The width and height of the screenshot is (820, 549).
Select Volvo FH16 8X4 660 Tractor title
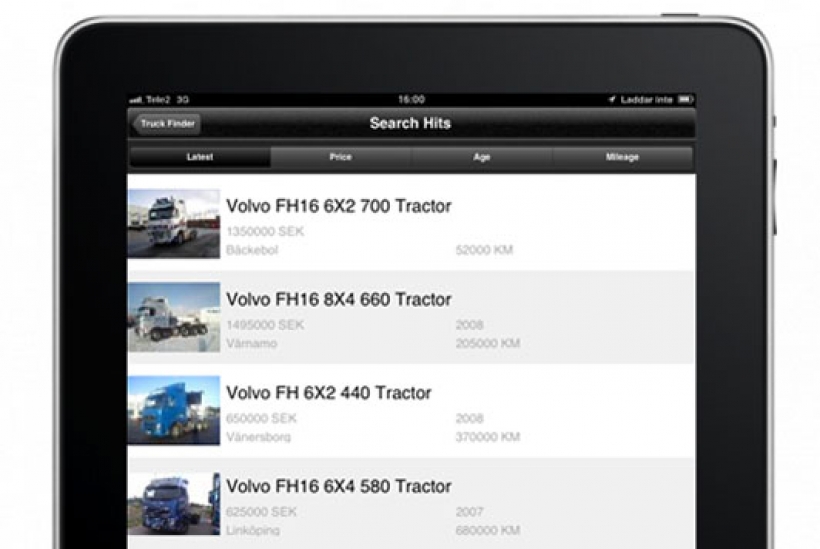[x=338, y=300]
